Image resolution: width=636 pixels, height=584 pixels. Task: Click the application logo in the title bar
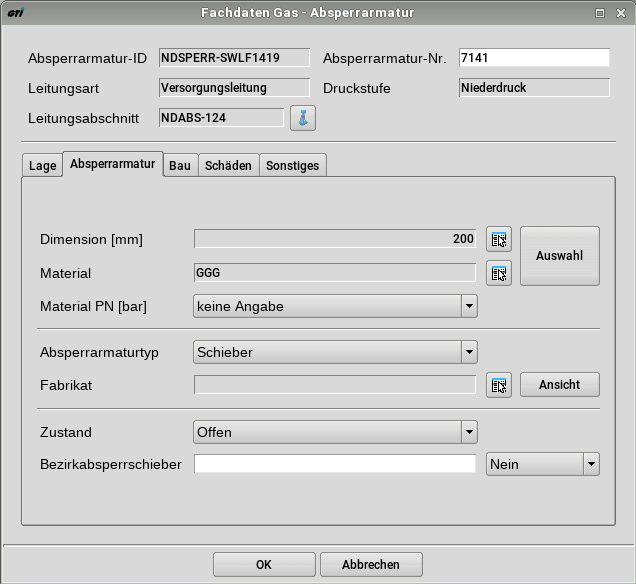(16, 13)
